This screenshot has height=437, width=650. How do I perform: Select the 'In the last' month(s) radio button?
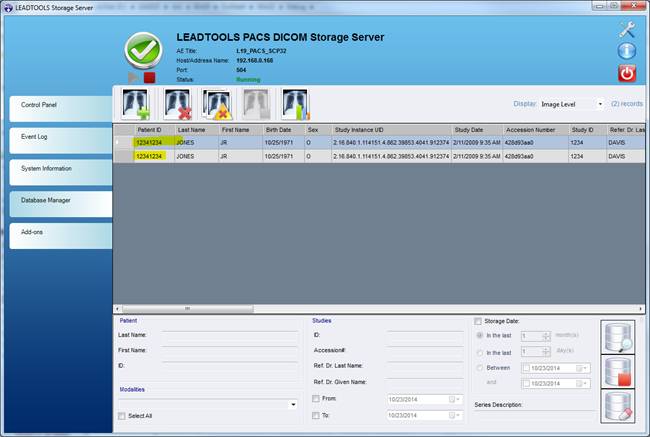coord(480,335)
